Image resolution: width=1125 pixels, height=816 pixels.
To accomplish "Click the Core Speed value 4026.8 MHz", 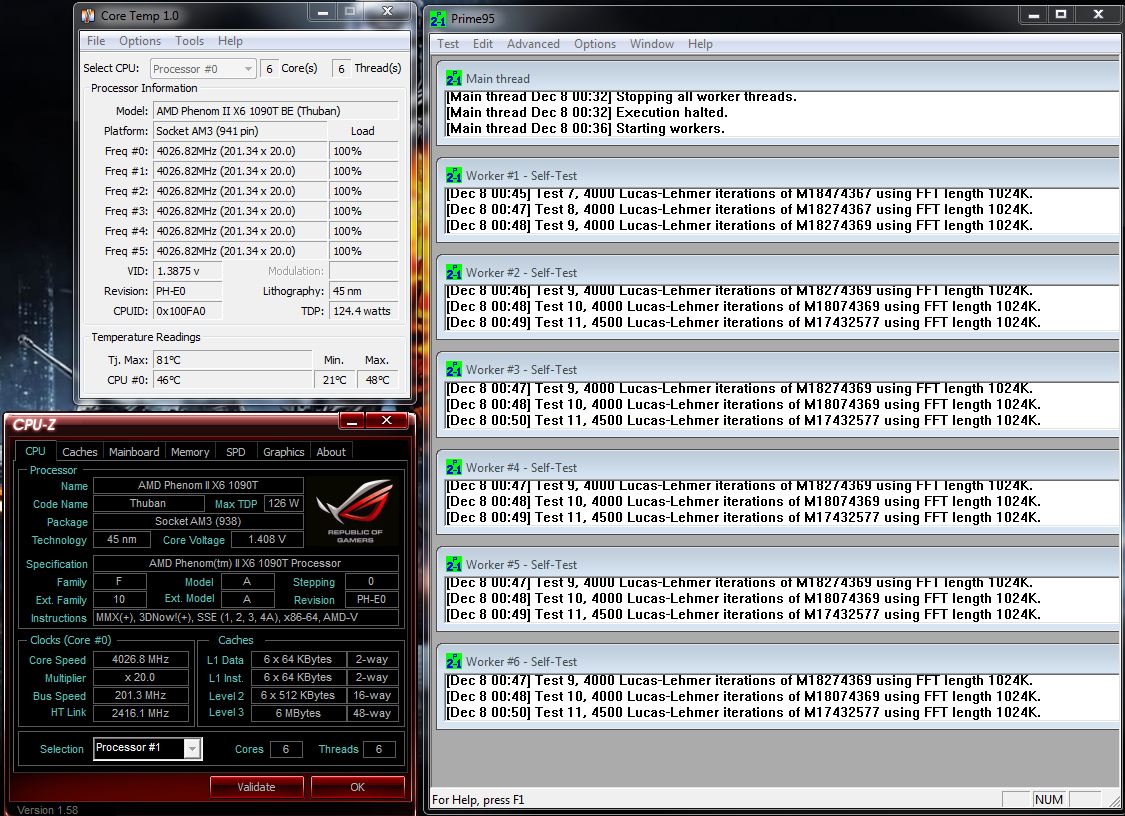I will pos(141,659).
